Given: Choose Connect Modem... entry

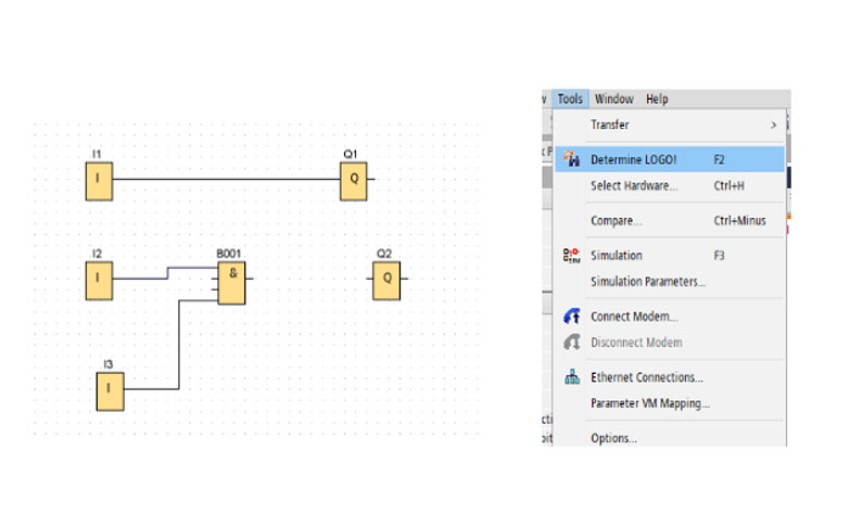Looking at the screenshot, I should point(669,316).
